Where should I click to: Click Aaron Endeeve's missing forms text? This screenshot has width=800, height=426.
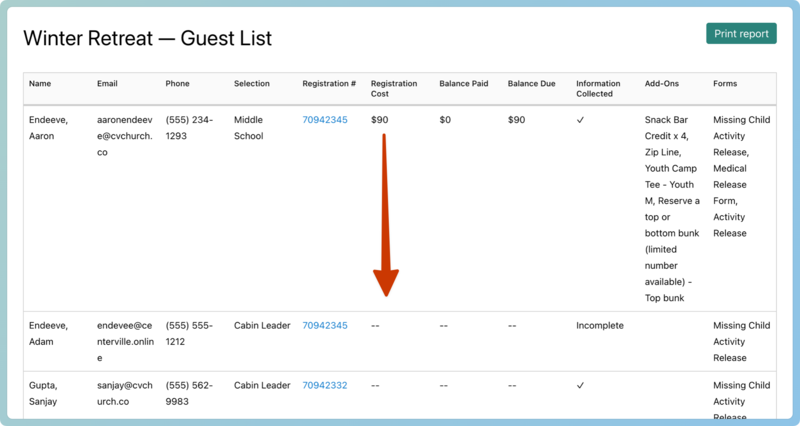click(741, 177)
